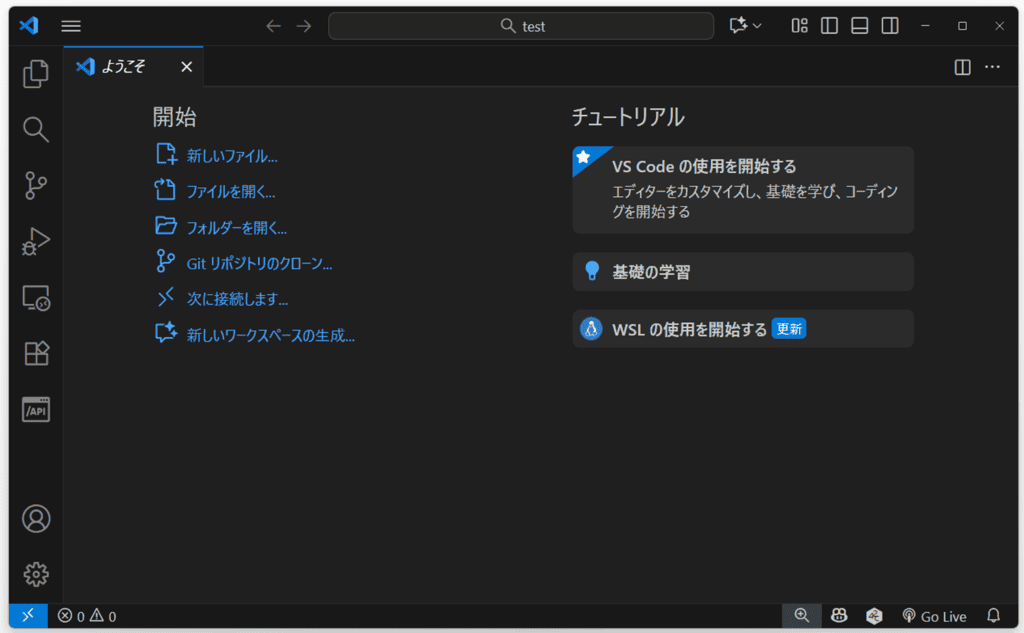
Task: Toggle the primary side bar visibility
Action: click(829, 26)
